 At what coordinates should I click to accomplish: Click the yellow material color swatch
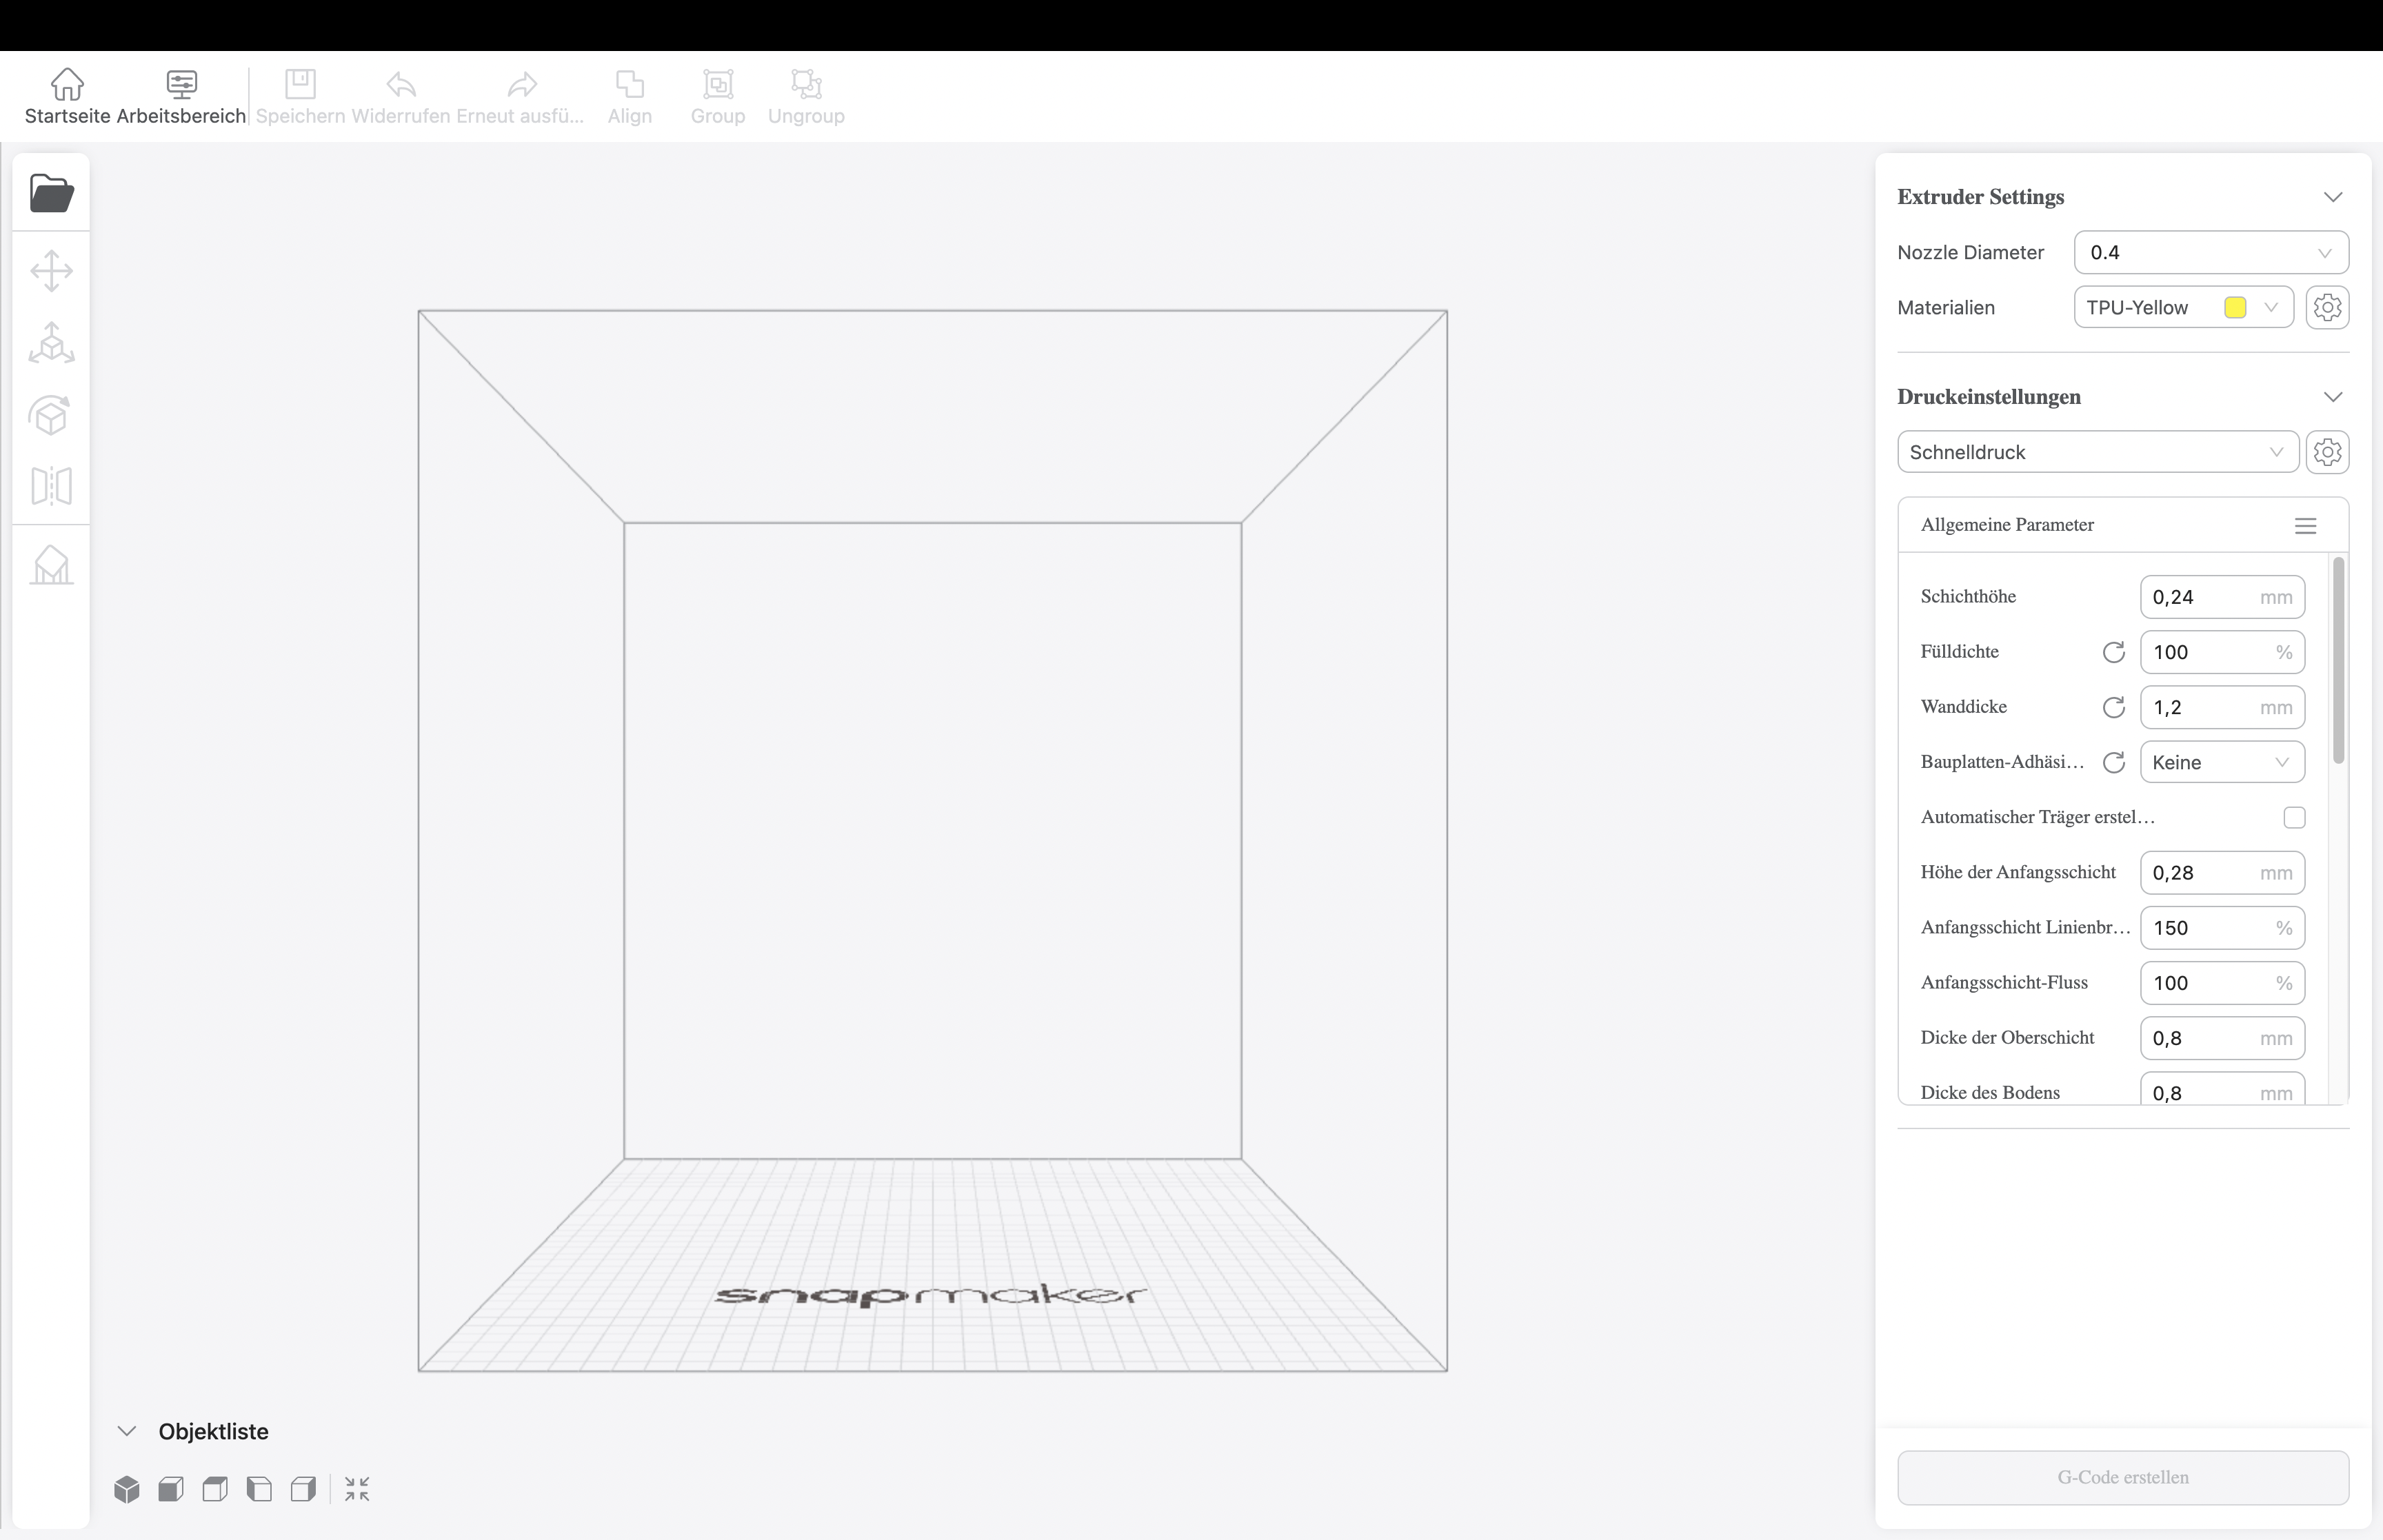point(2235,307)
